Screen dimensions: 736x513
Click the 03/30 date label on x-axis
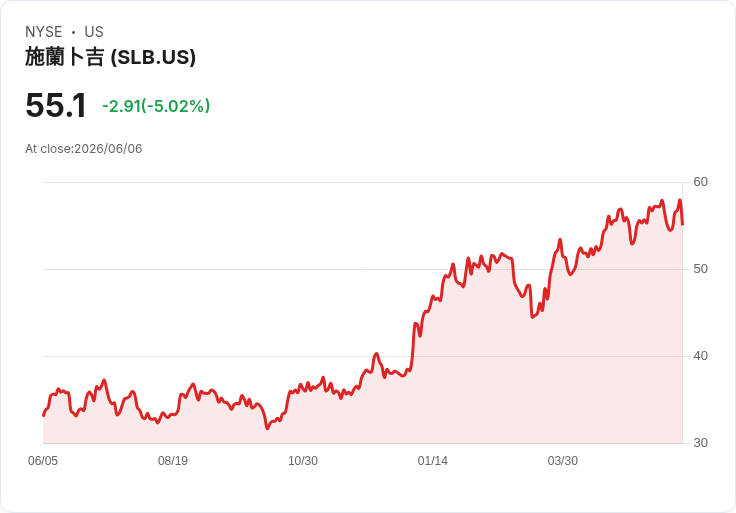(562, 461)
